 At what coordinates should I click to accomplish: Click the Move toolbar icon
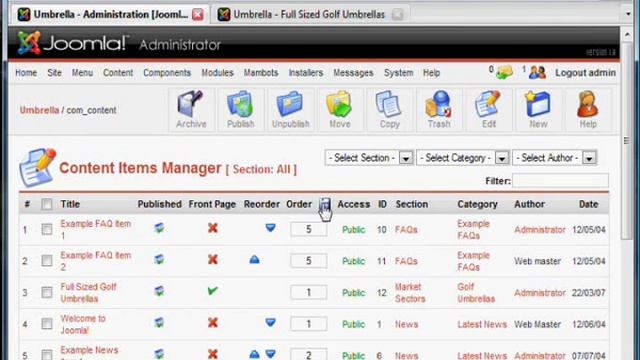point(340,109)
